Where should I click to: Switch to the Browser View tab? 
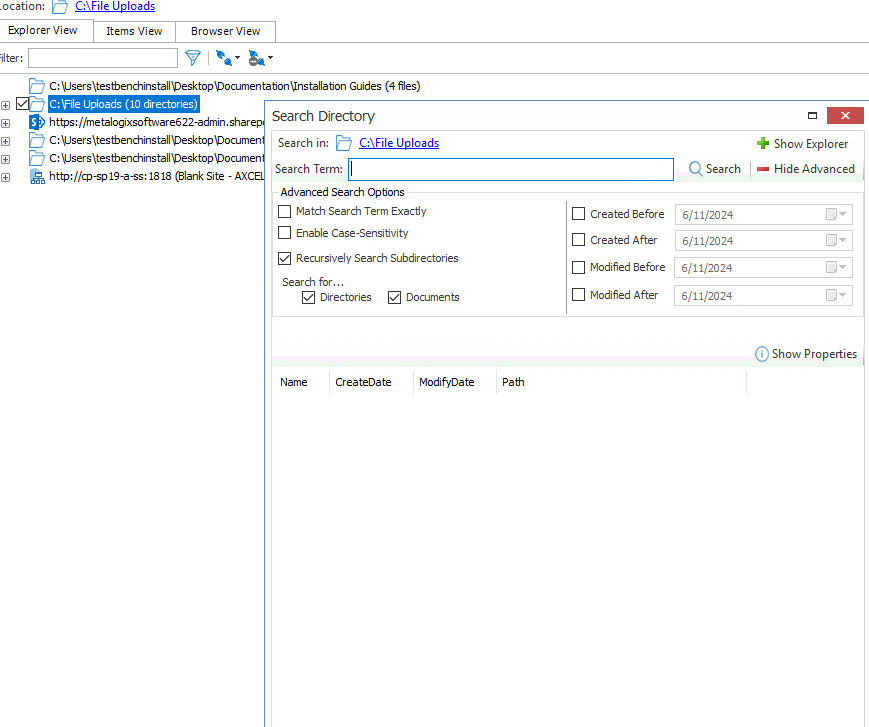tap(225, 31)
